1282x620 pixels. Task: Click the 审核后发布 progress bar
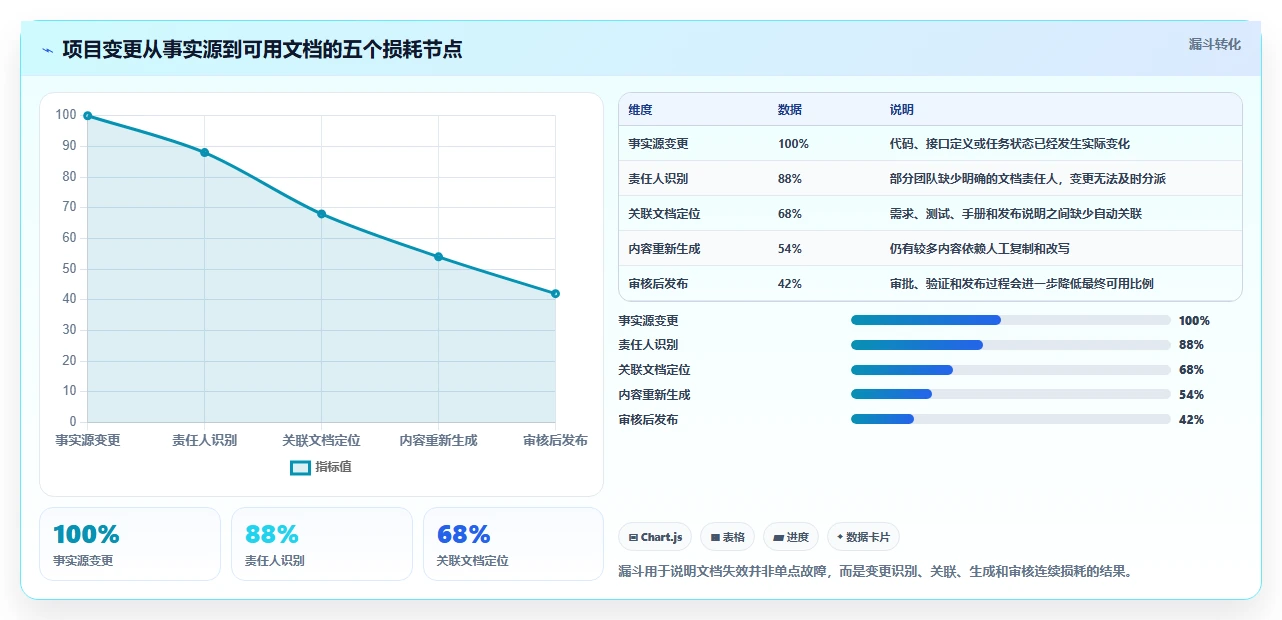(x=1011, y=420)
